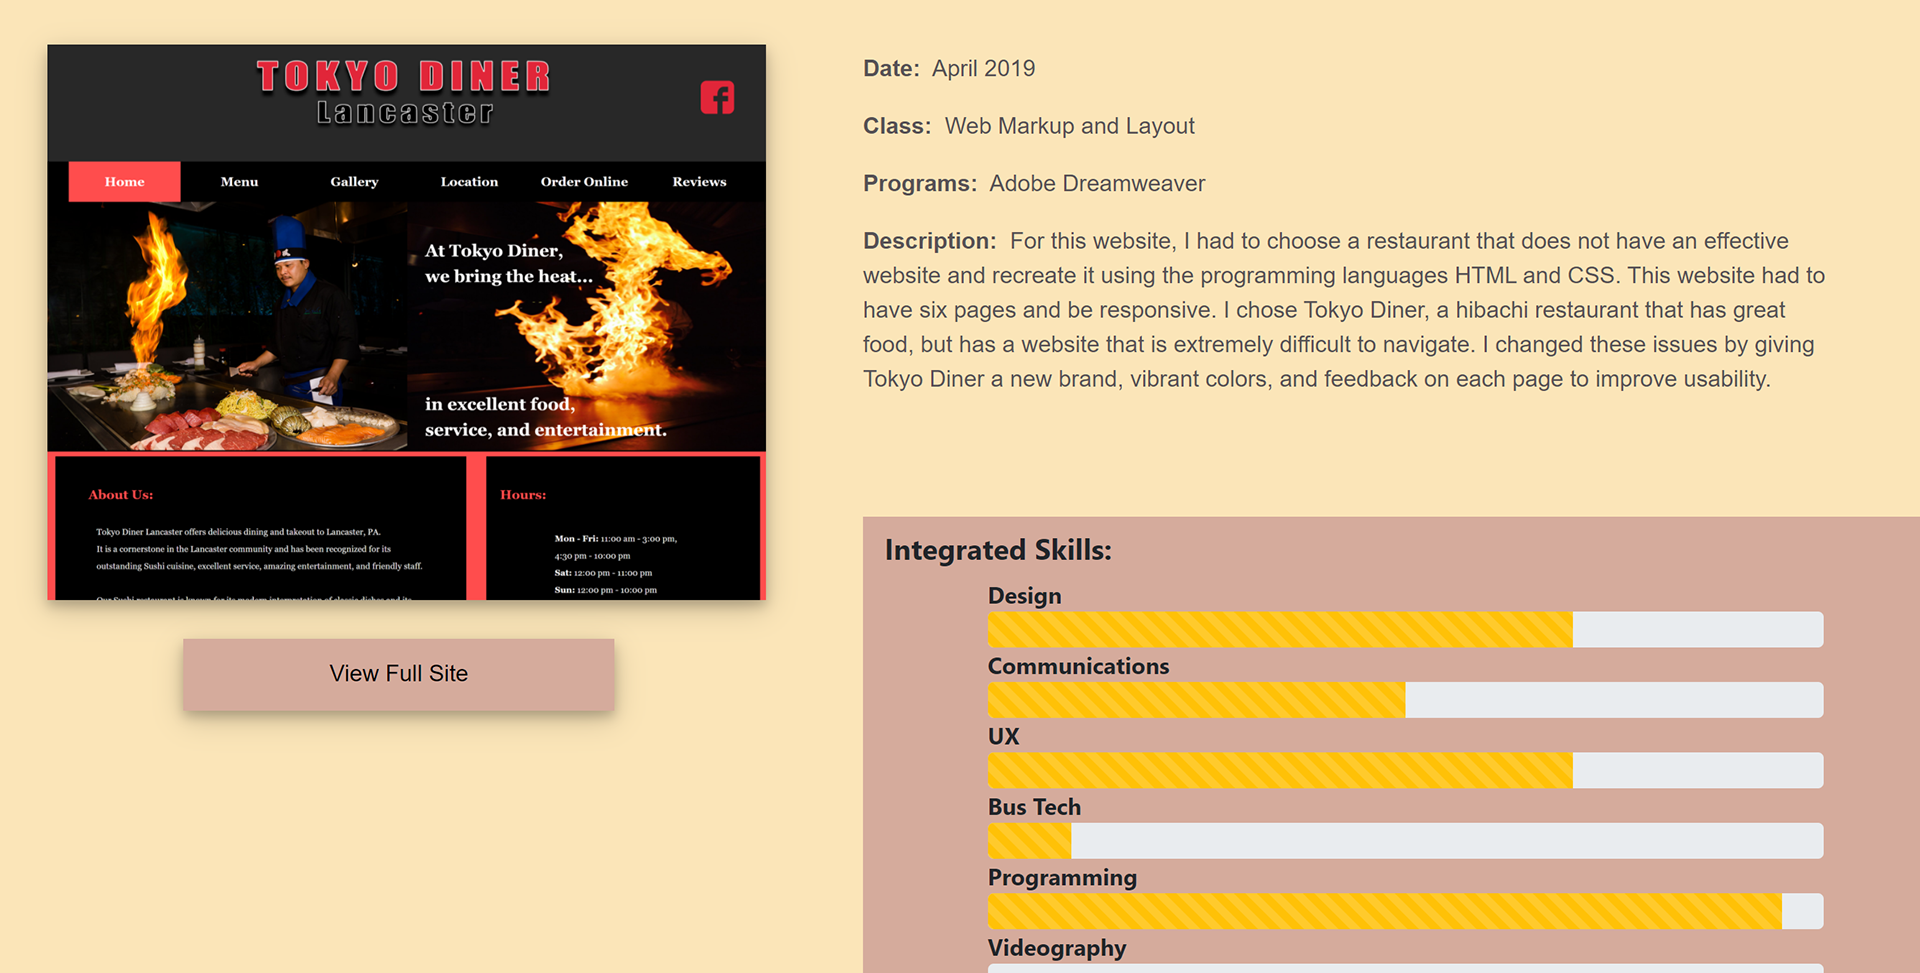Click the Tokyo Diner Lancaster logo
Image resolution: width=1920 pixels, height=973 pixels.
(404, 92)
